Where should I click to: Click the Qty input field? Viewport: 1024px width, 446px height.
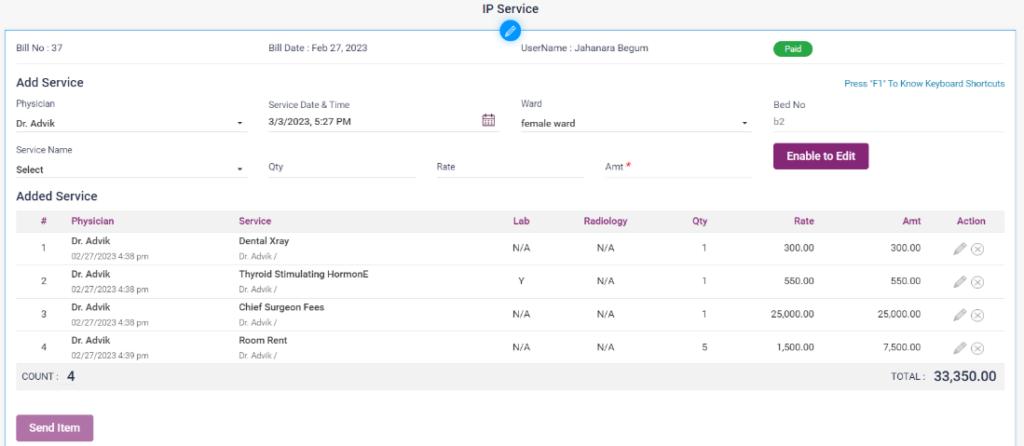pos(341,168)
